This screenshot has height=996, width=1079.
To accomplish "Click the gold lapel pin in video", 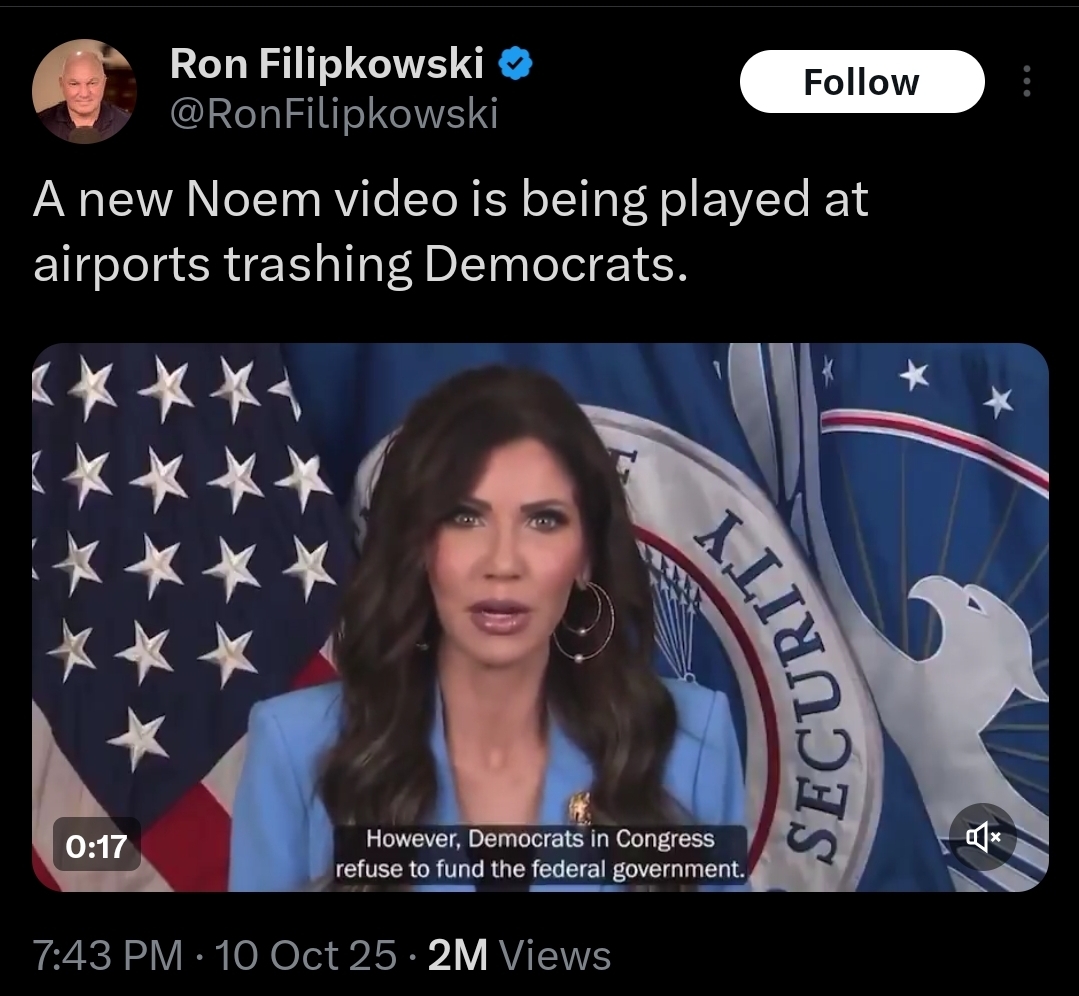I will 579,807.
